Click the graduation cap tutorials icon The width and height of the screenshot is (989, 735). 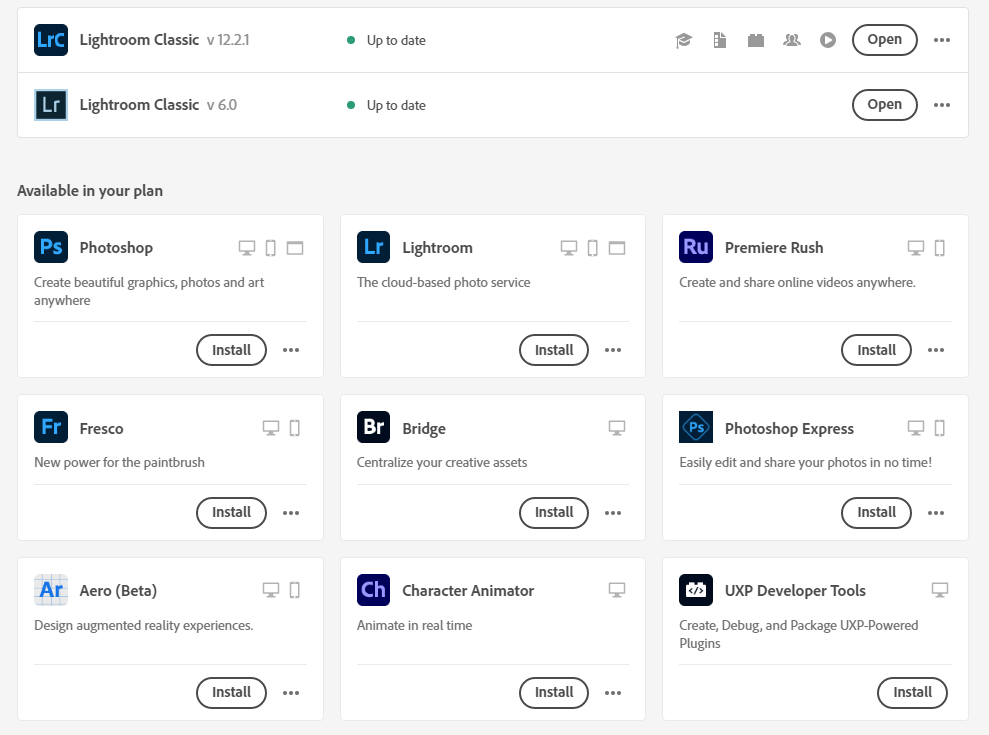point(684,40)
